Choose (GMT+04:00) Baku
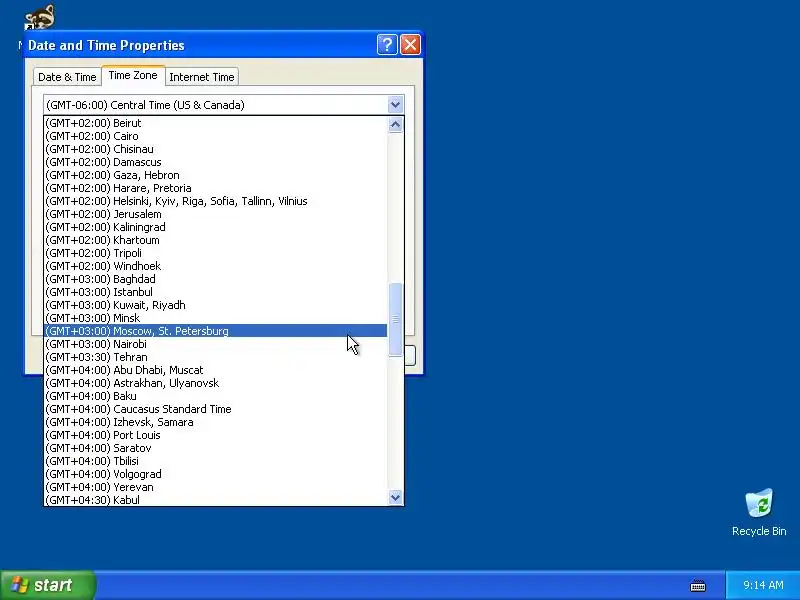Viewport: 800px width, 600px height. (216, 396)
